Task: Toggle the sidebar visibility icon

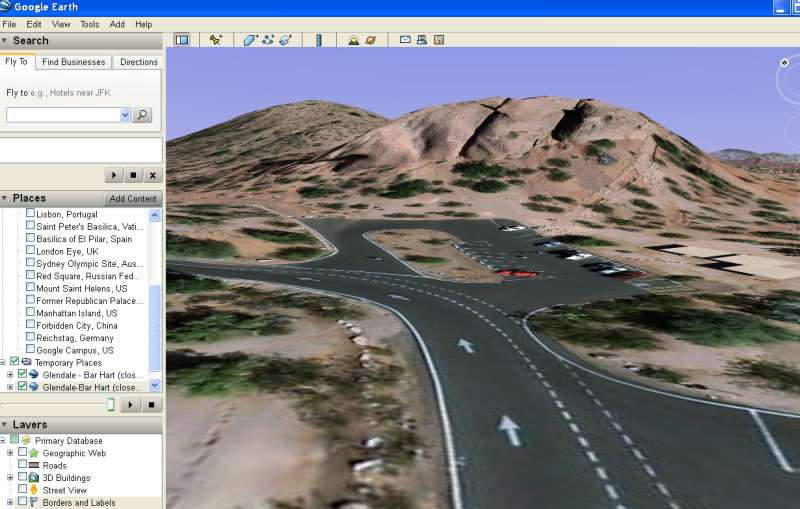Action: (182, 40)
